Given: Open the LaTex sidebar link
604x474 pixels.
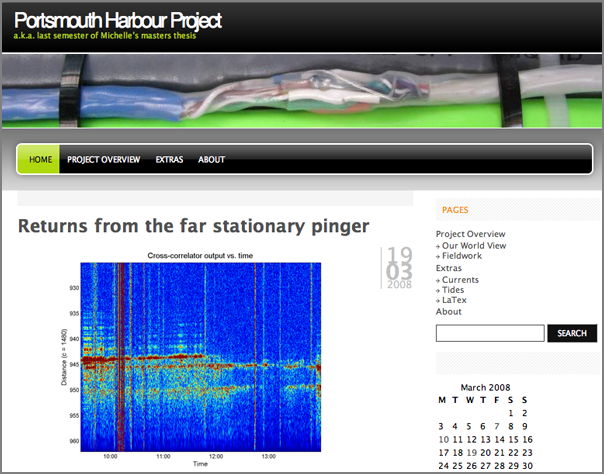Looking at the screenshot, I should [456, 300].
